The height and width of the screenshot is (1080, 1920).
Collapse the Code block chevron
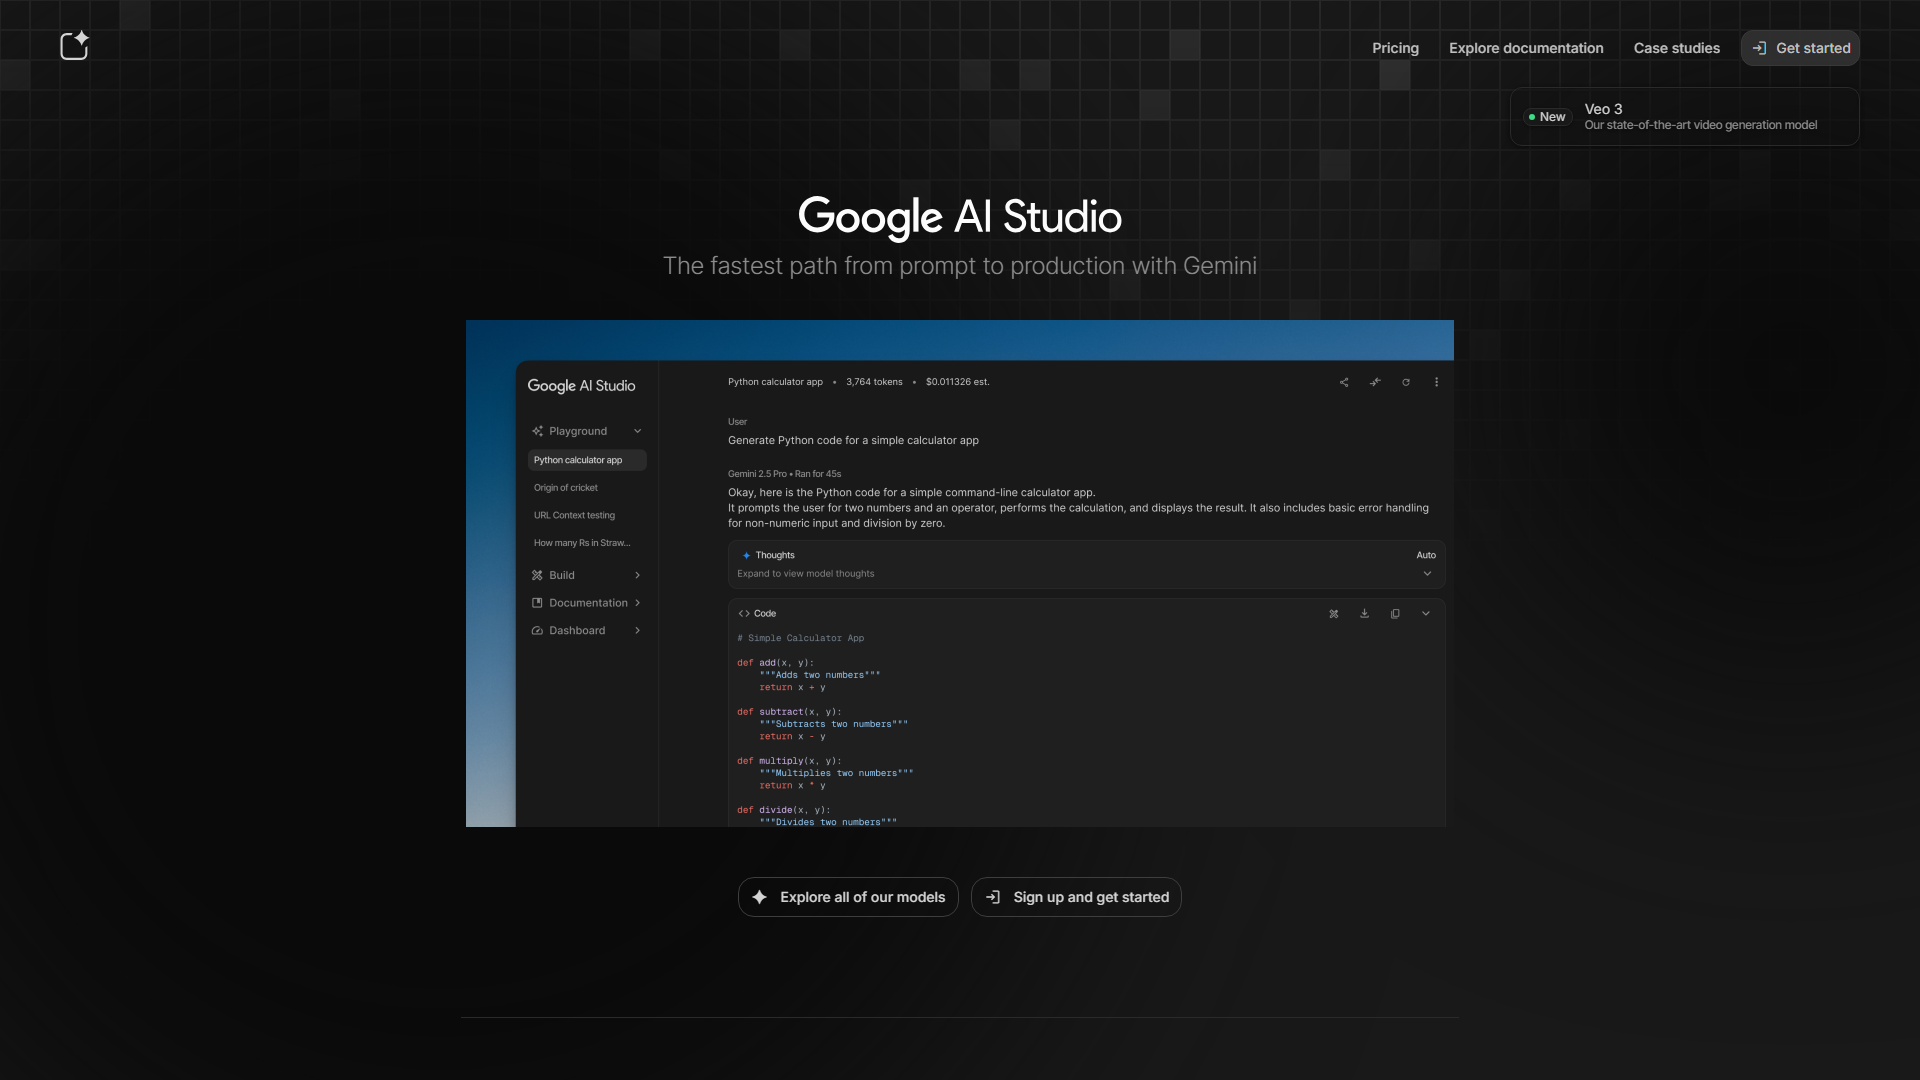[1426, 614]
